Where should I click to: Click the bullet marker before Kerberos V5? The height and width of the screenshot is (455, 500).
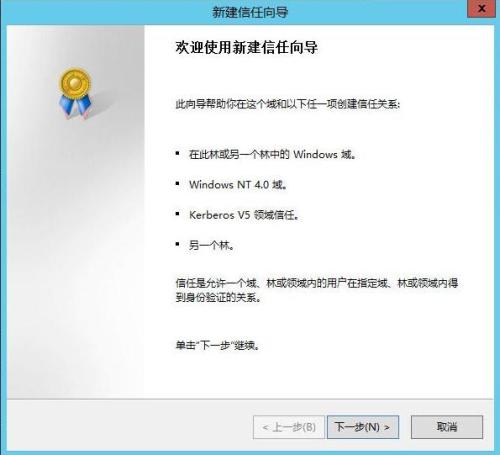177,214
